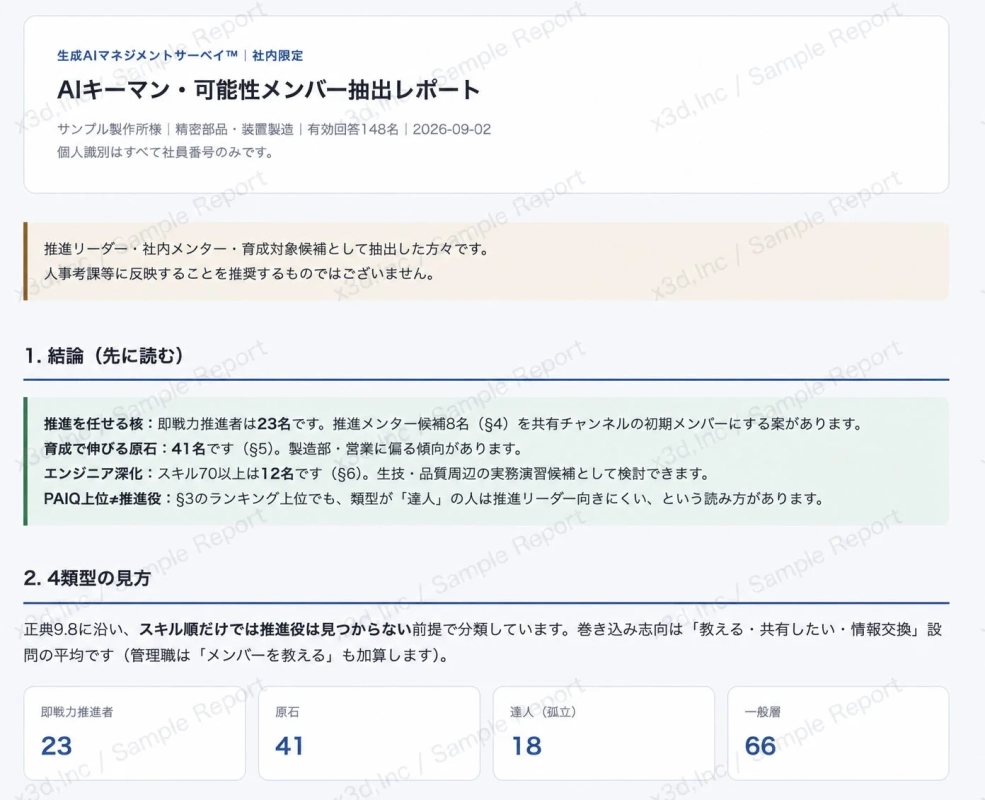Click the 推進を任せる核 summary line

(x=454, y=424)
